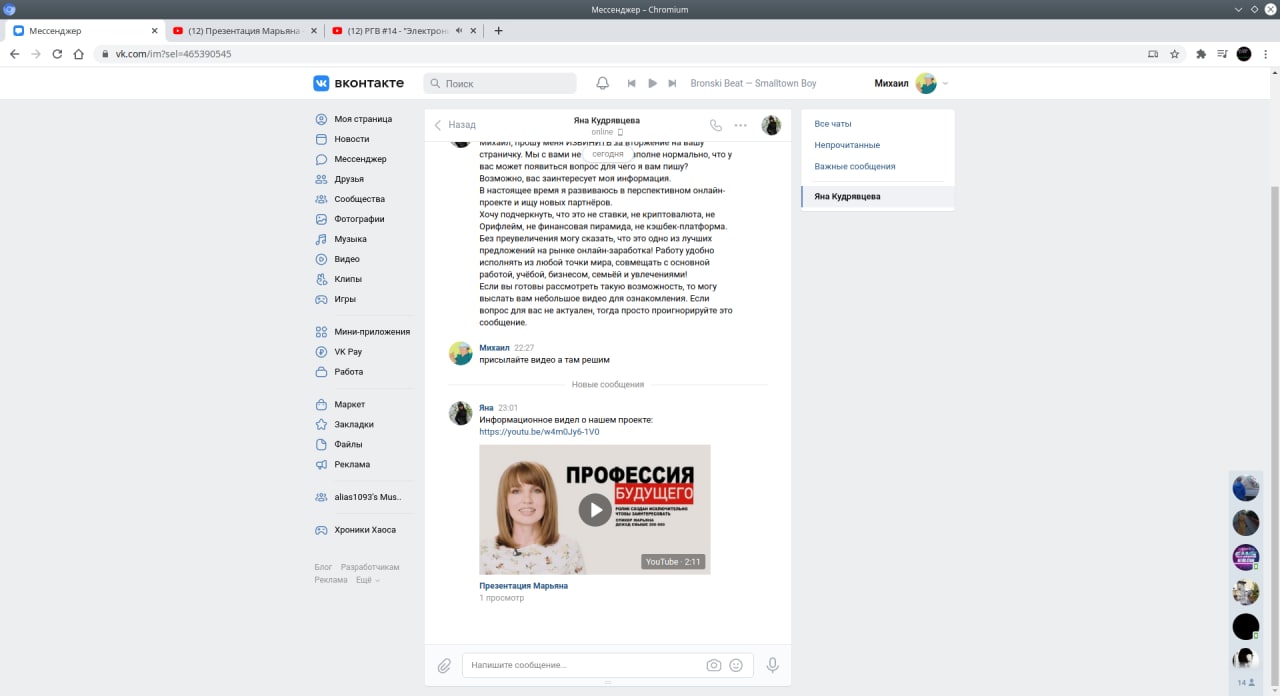Viewport: 1280px width, 696px height.
Task: Click the Видео icon in sidebar
Action: point(321,259)
